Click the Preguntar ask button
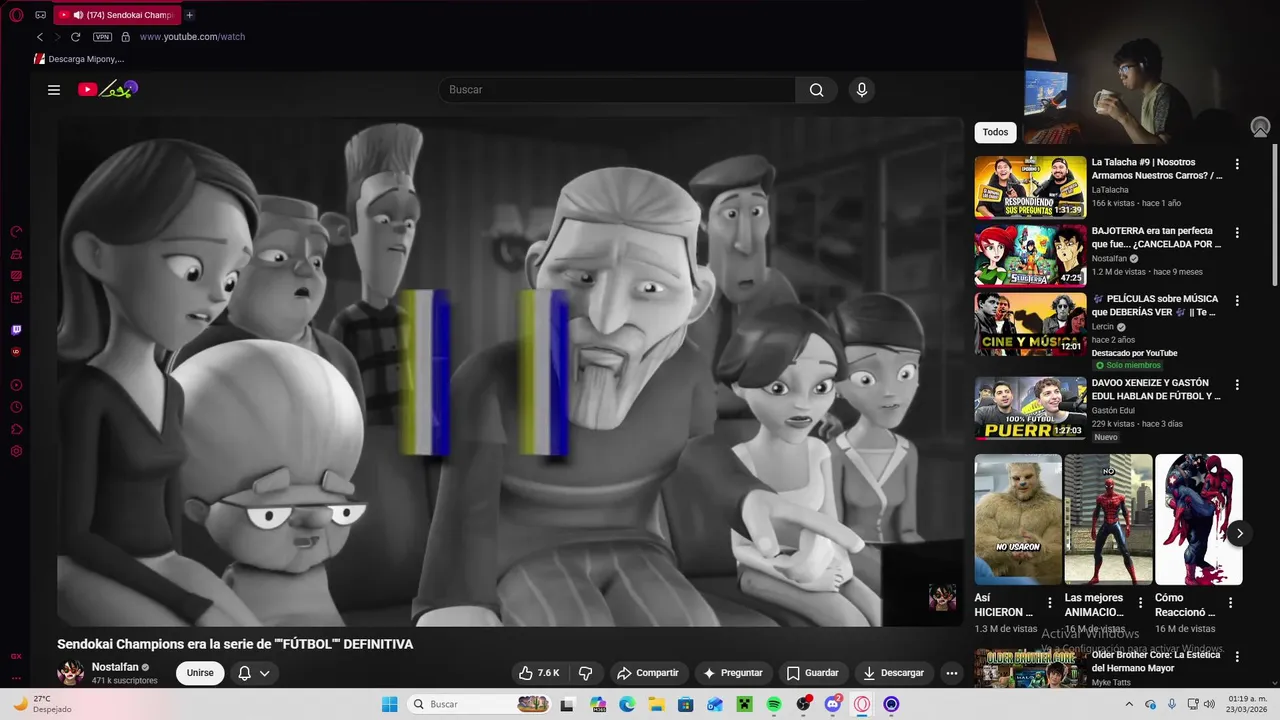The image size is (1280, 720). pyautogui.click(x=734, y=673)
